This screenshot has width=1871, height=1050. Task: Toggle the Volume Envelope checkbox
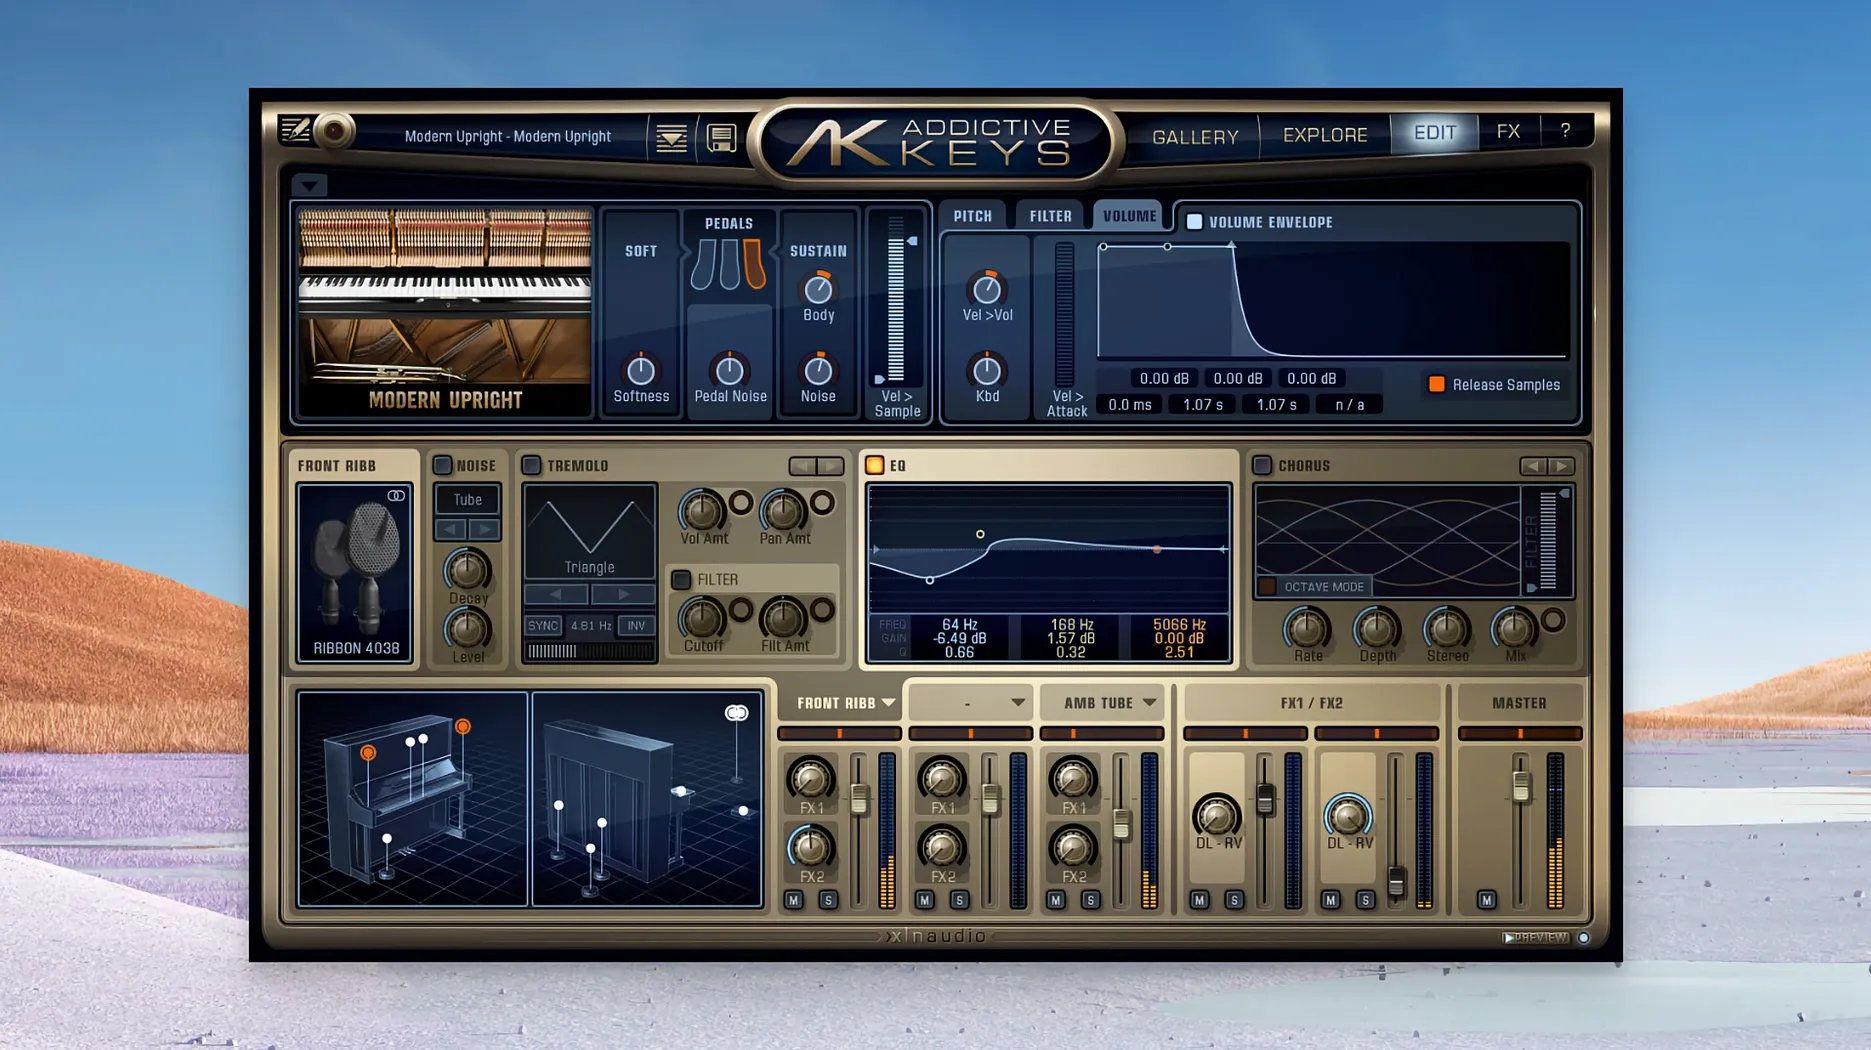point(1194,222)
